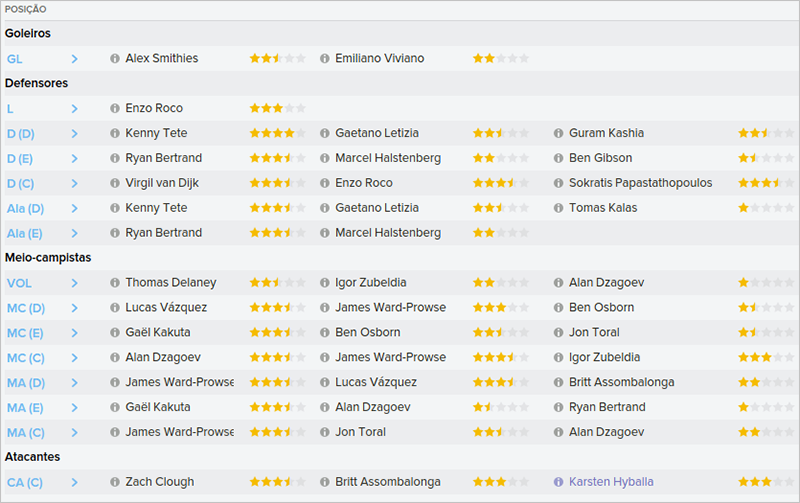Select Lucas Vázquez in MC (D) row

(x=166, y=308)
